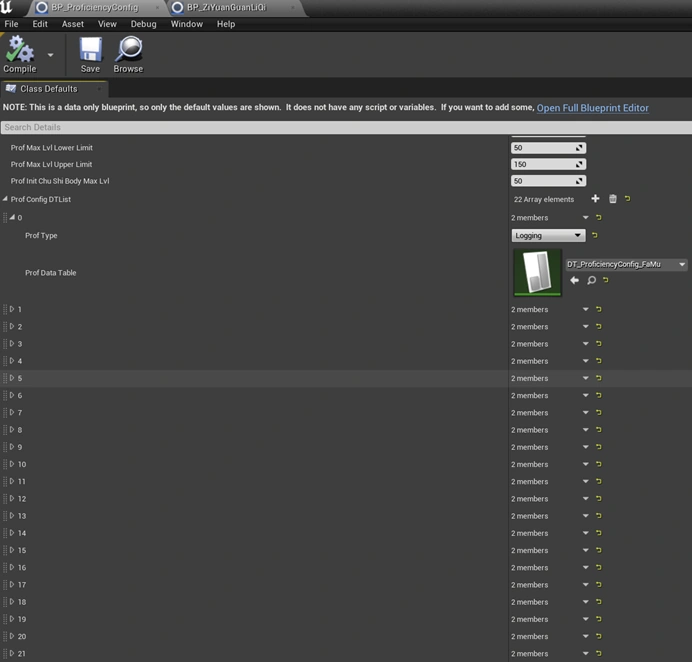Select the Prof Type label
Viewport: 692px width, 662px height.
41,236
